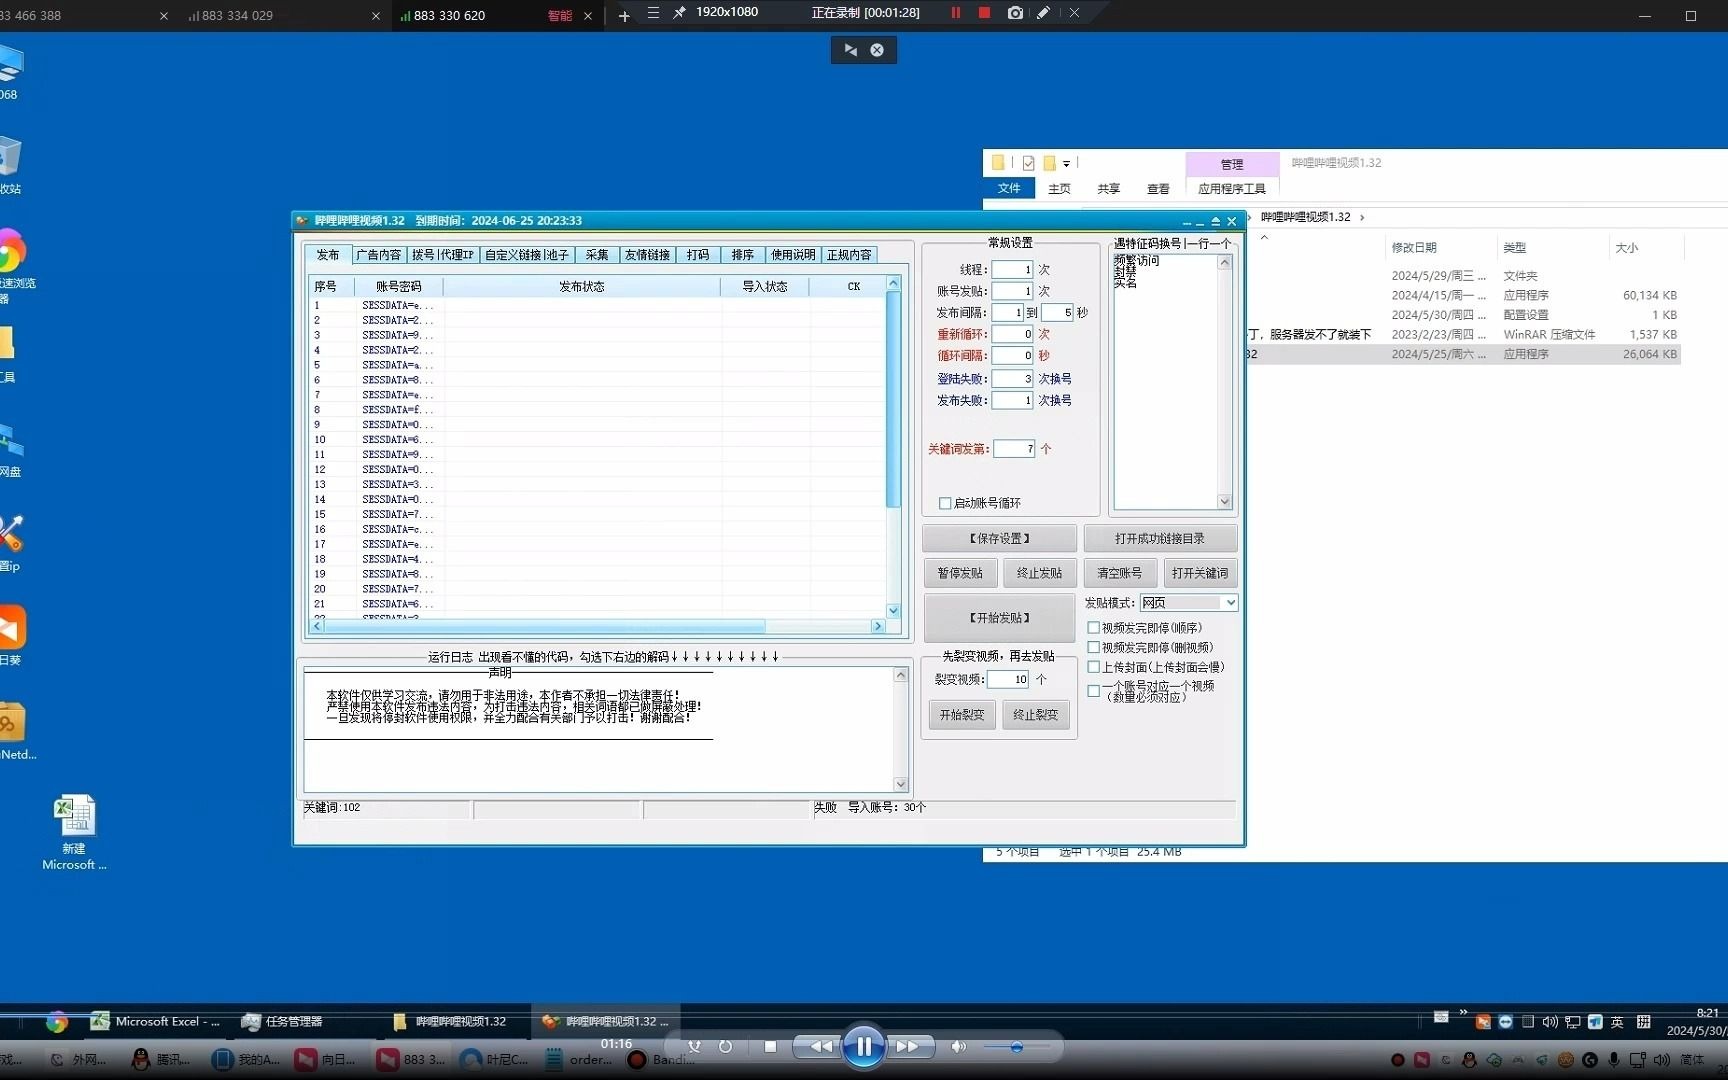Click the Bandicam item in the host taskbar
This screenshot has width=1728, height=1080.
(660, 1059)
